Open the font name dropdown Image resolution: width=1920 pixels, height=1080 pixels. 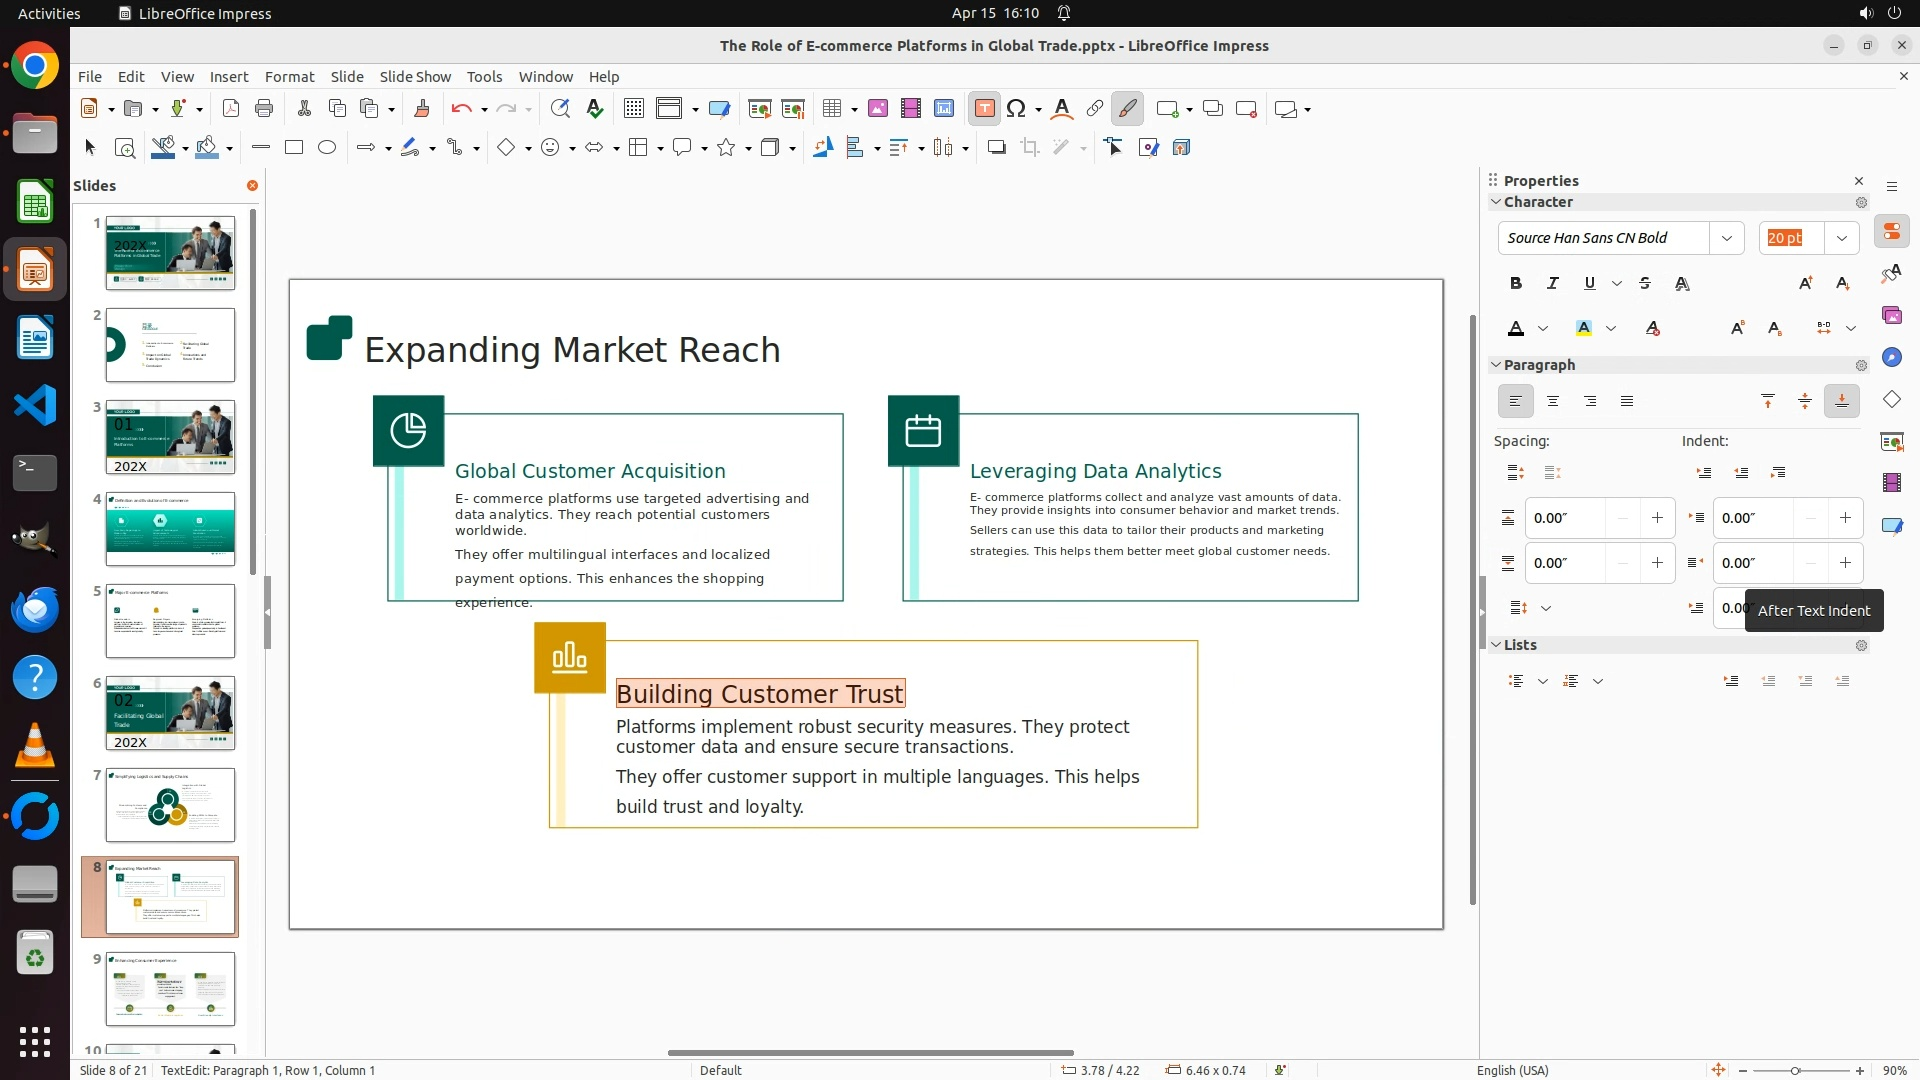click(x=1726, y=238)
